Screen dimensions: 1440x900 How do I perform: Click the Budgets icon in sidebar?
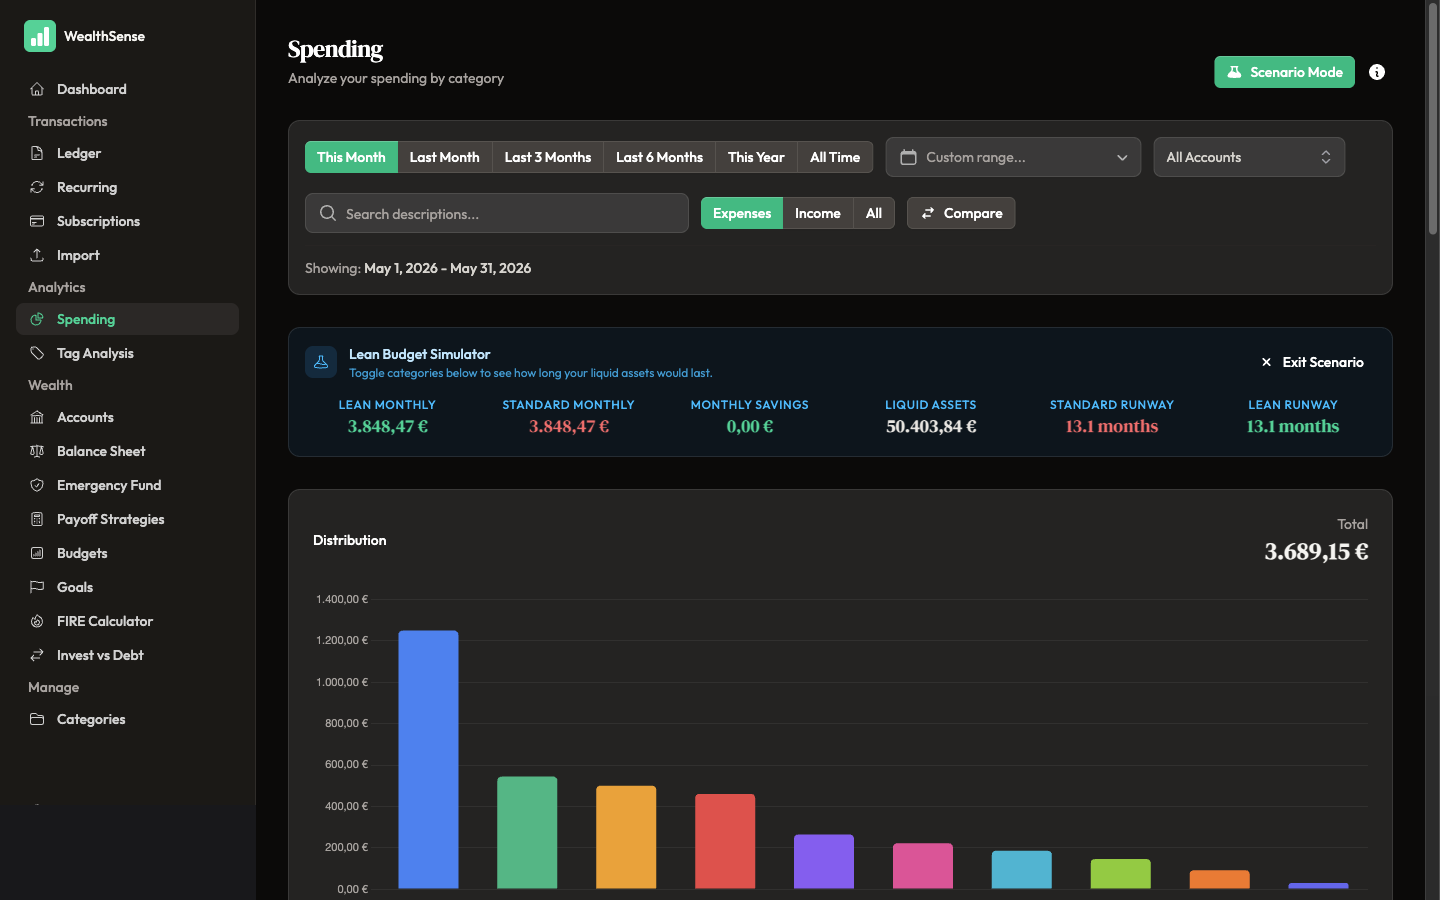pyautogui.click(x=37, y=553)
